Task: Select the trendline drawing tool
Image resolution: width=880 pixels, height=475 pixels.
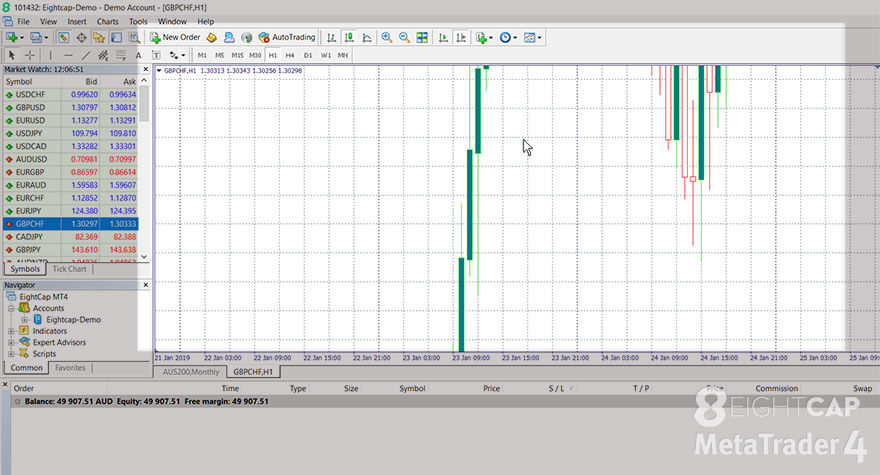Action: (x=86, y=55)
